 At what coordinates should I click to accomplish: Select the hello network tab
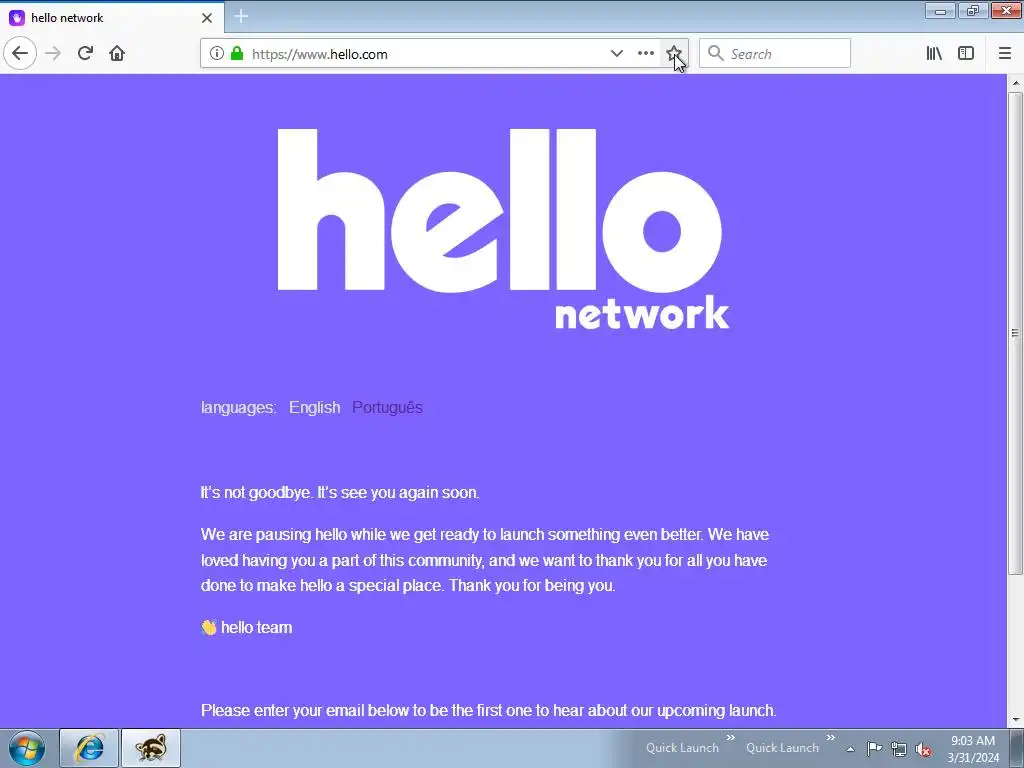click(112, 18)
